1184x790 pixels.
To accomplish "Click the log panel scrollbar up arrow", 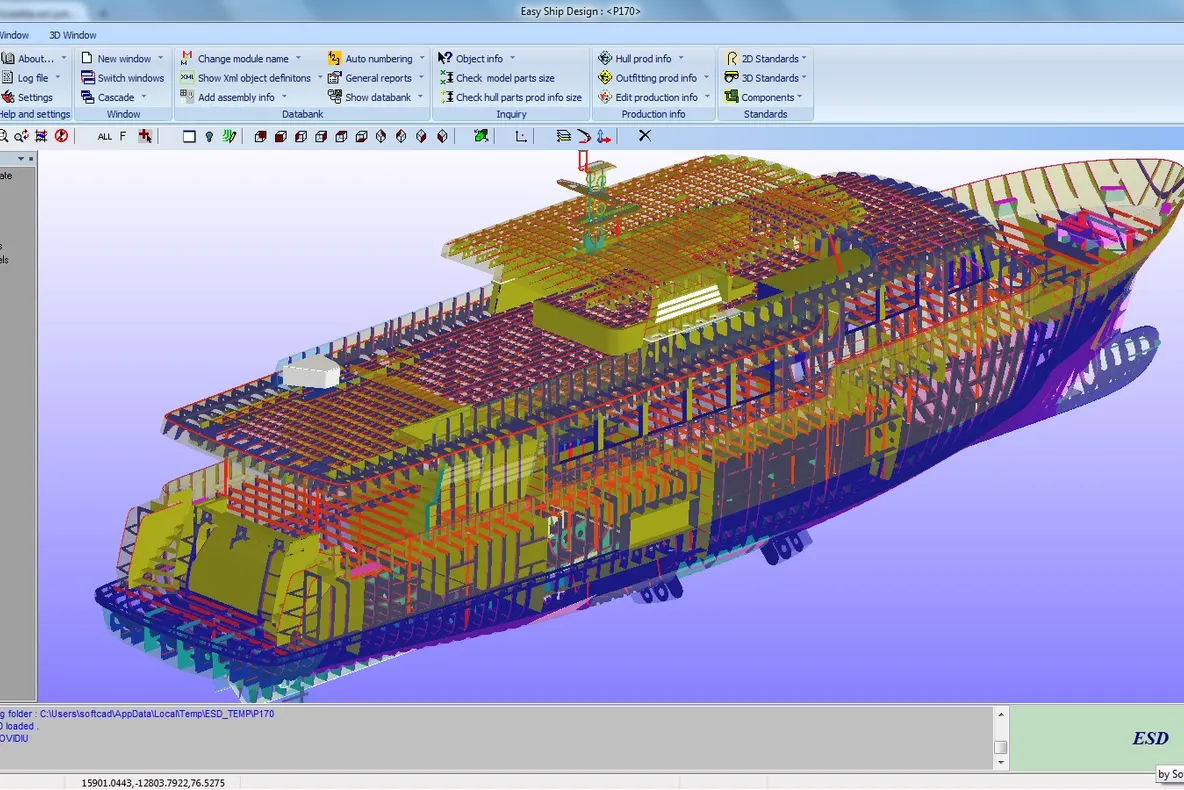I will coord(1001,714).
